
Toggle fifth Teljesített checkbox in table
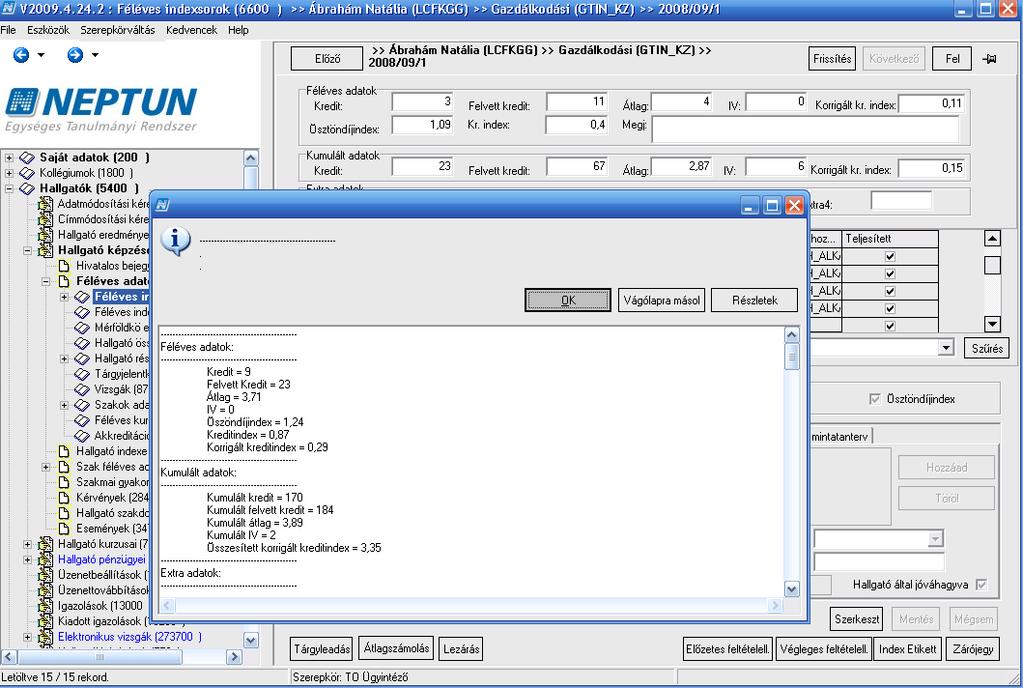[890, 326]
